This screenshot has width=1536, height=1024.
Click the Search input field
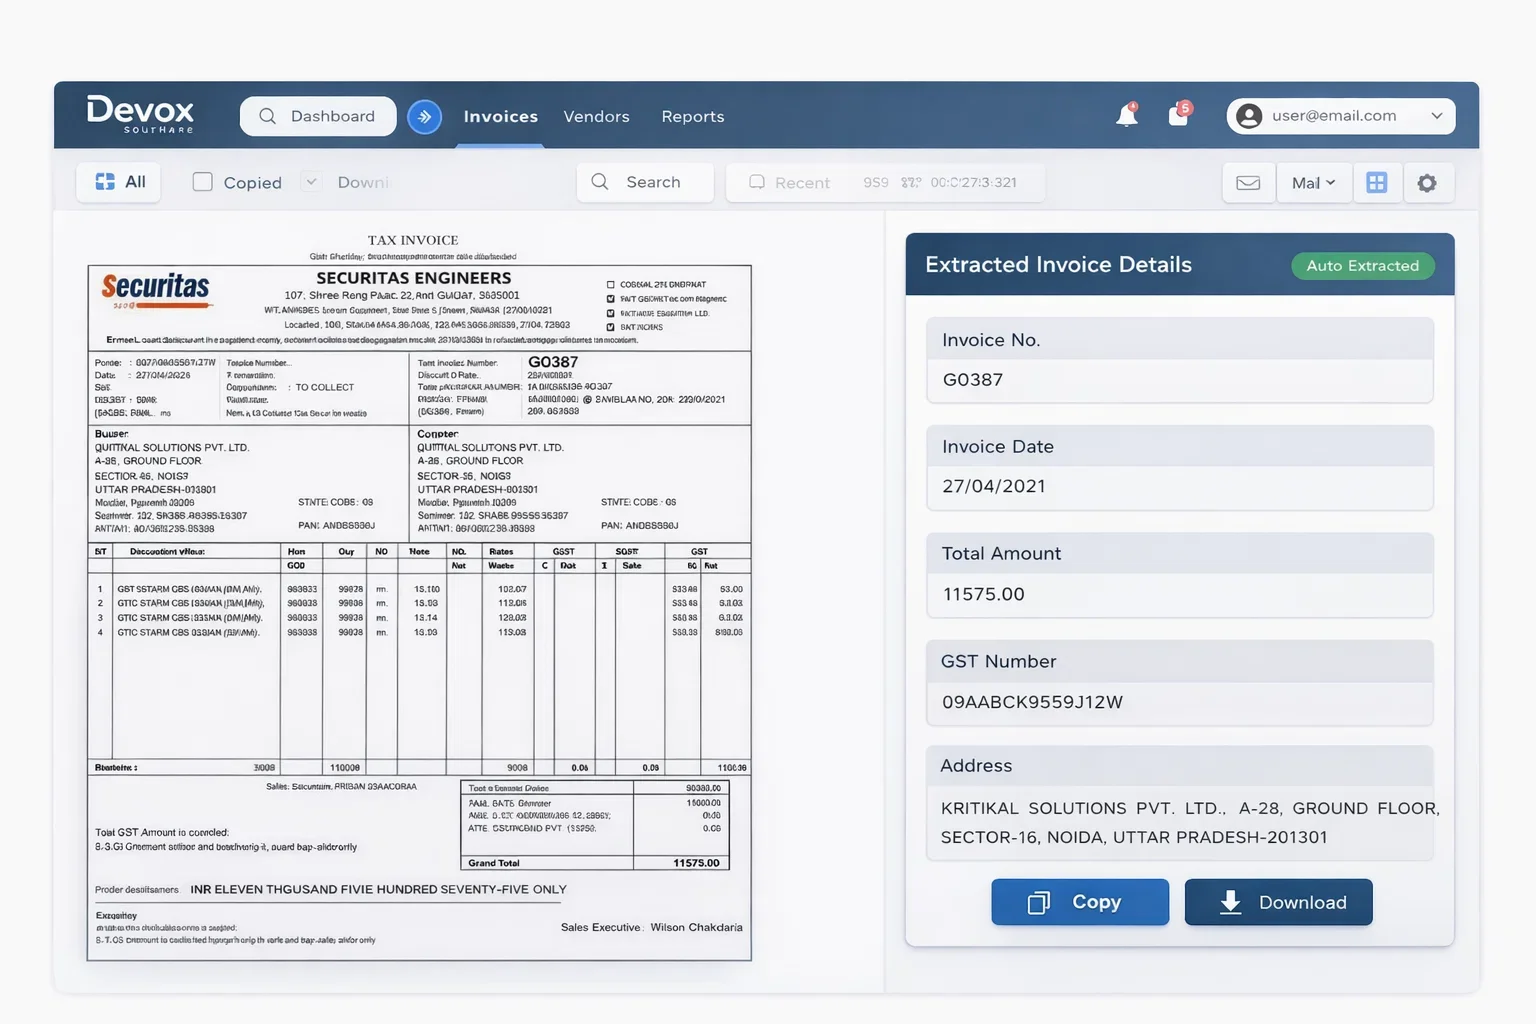point(645,182)
